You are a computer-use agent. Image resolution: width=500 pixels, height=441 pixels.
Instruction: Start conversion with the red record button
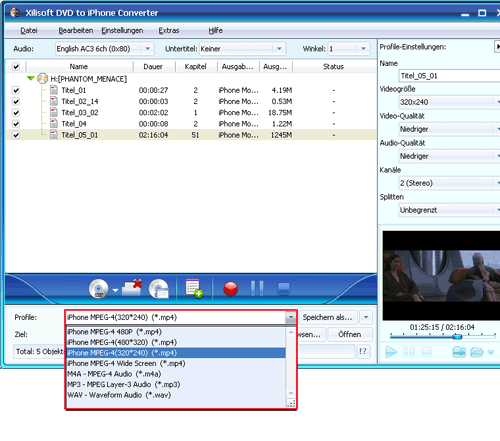coord(231,289)
